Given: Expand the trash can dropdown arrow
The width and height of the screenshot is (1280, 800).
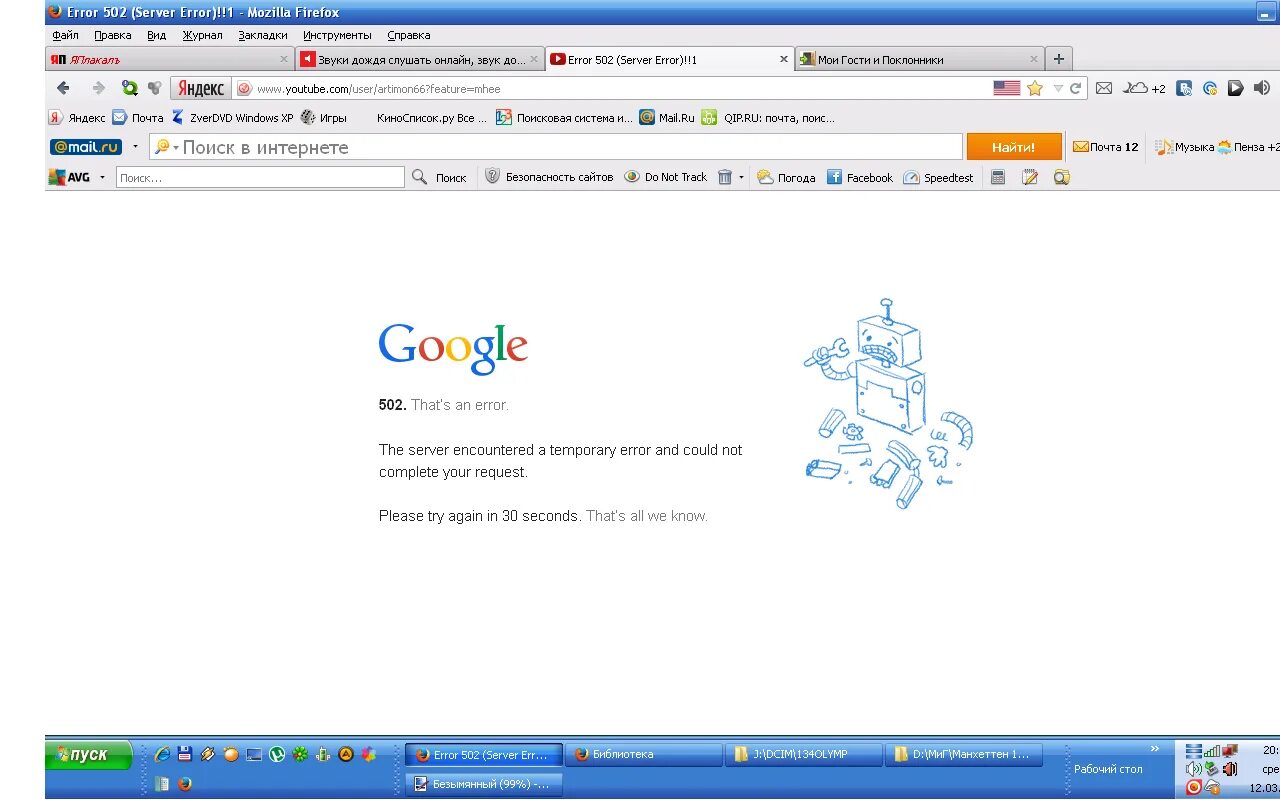Looking at the screenshot, I should [x=741, y=177].
